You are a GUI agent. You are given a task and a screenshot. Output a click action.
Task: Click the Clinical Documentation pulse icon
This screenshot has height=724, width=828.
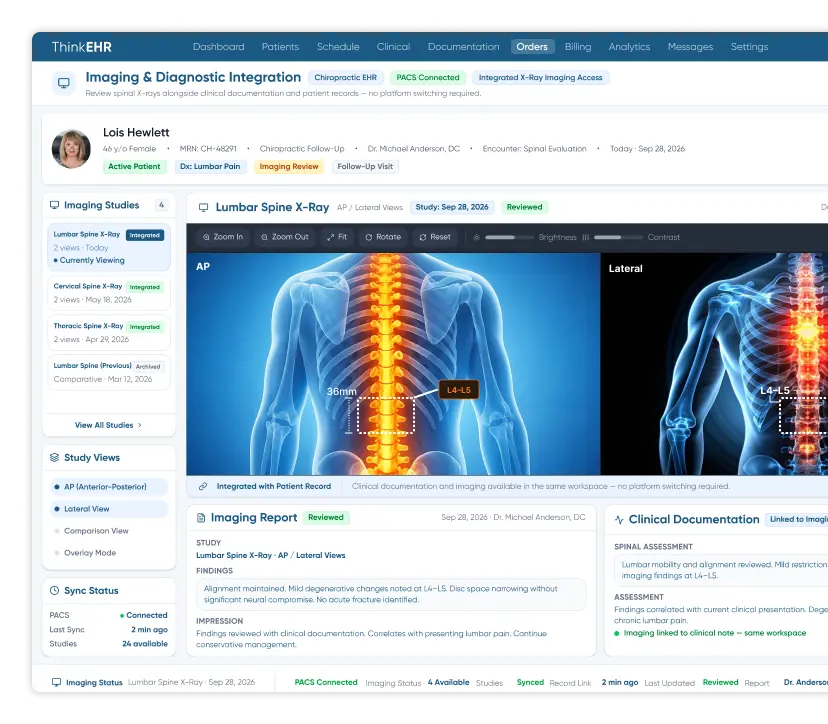coord(619,520)
